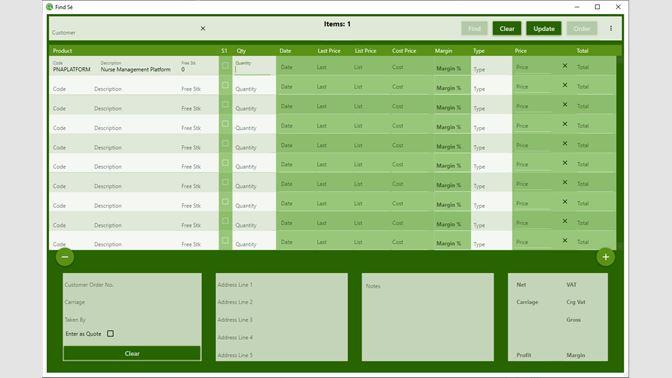This screenshot has width=672, height=378.
Task: Click the X icon in the third grid row
Action: tap(565, 105)
